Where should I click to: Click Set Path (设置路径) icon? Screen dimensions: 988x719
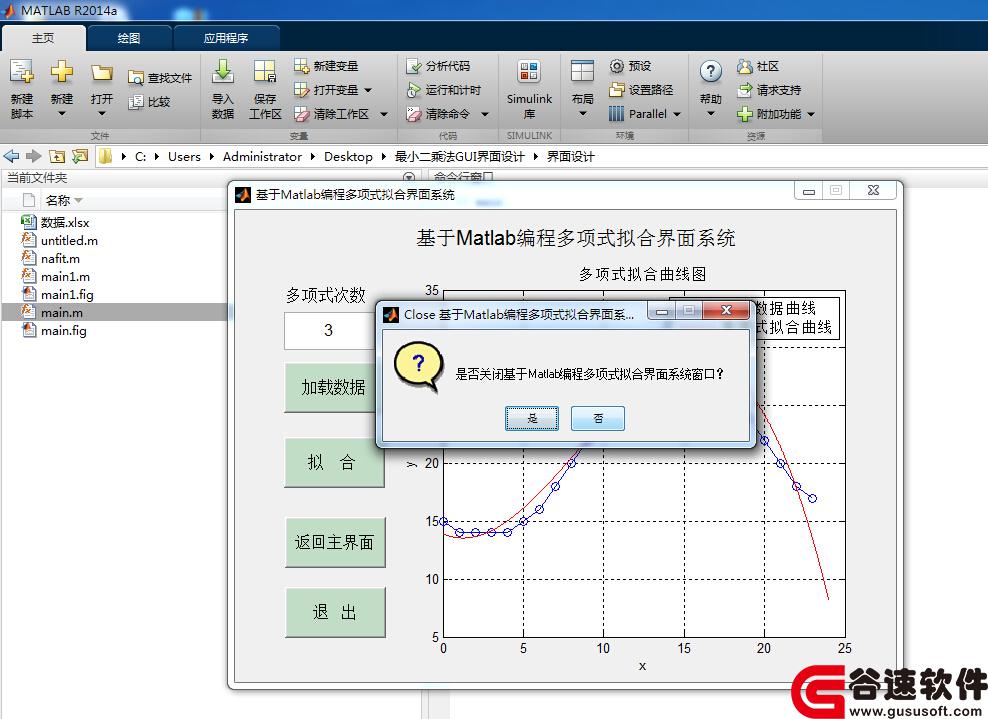[x=617, y=89]
